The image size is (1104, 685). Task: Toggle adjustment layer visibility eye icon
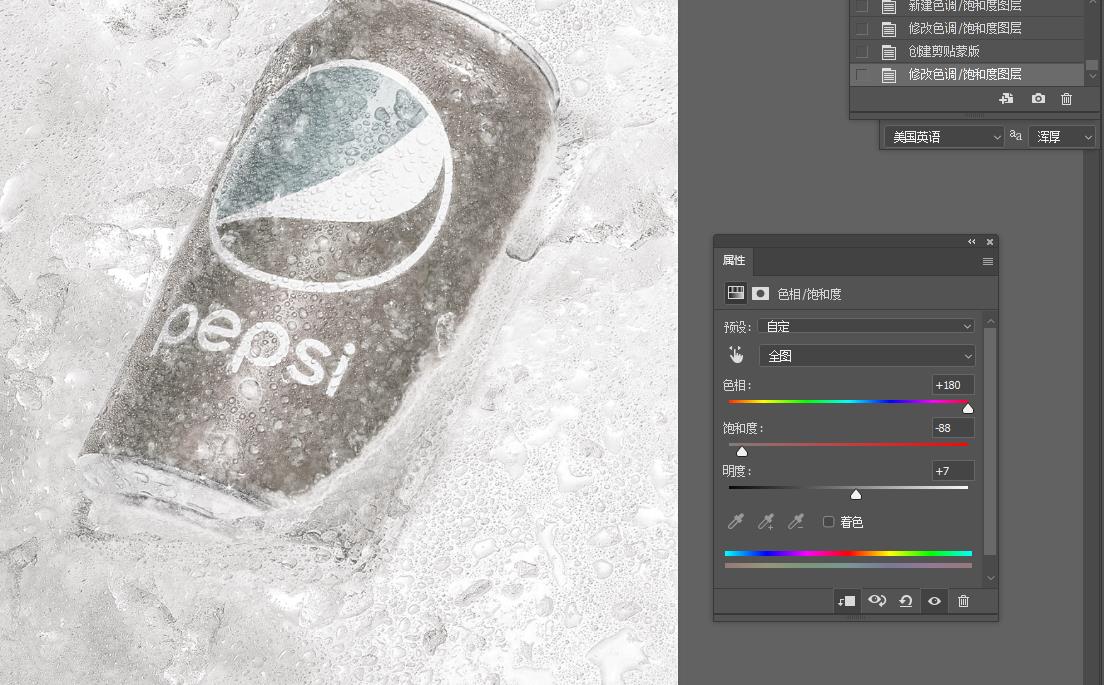pos(934,601)
